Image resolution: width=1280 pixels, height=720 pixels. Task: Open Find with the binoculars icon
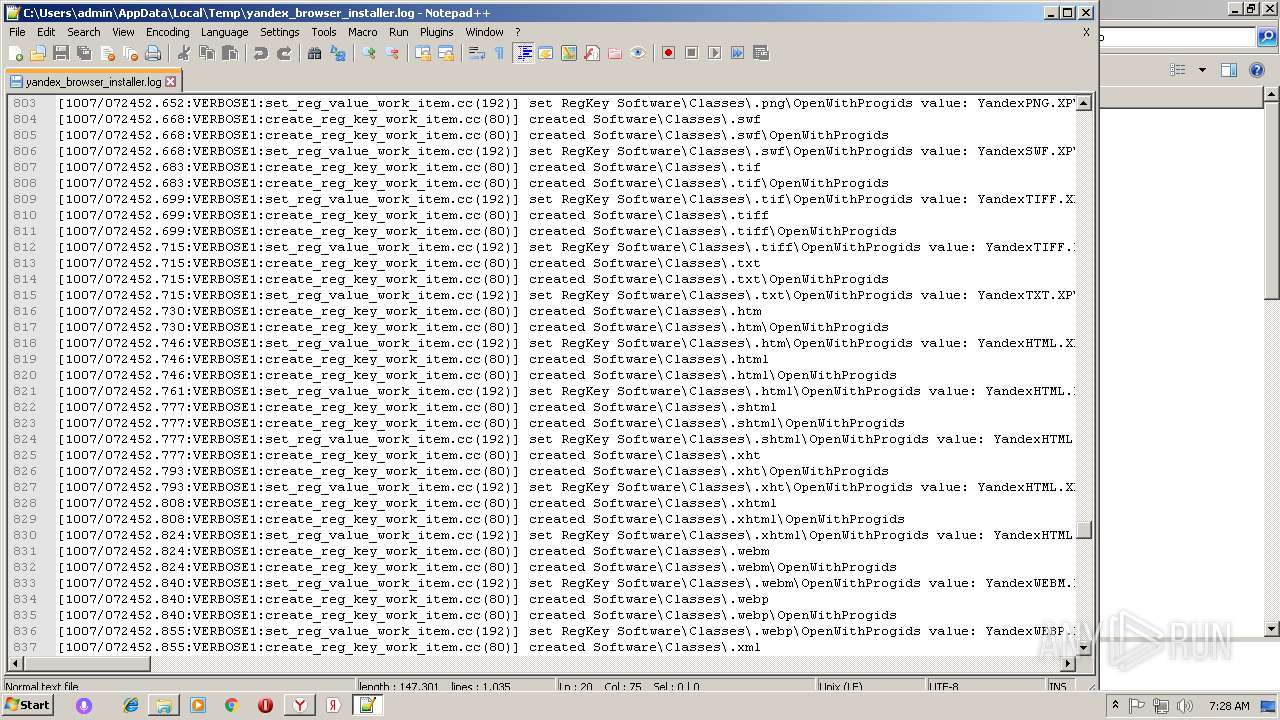click(314, 53)
